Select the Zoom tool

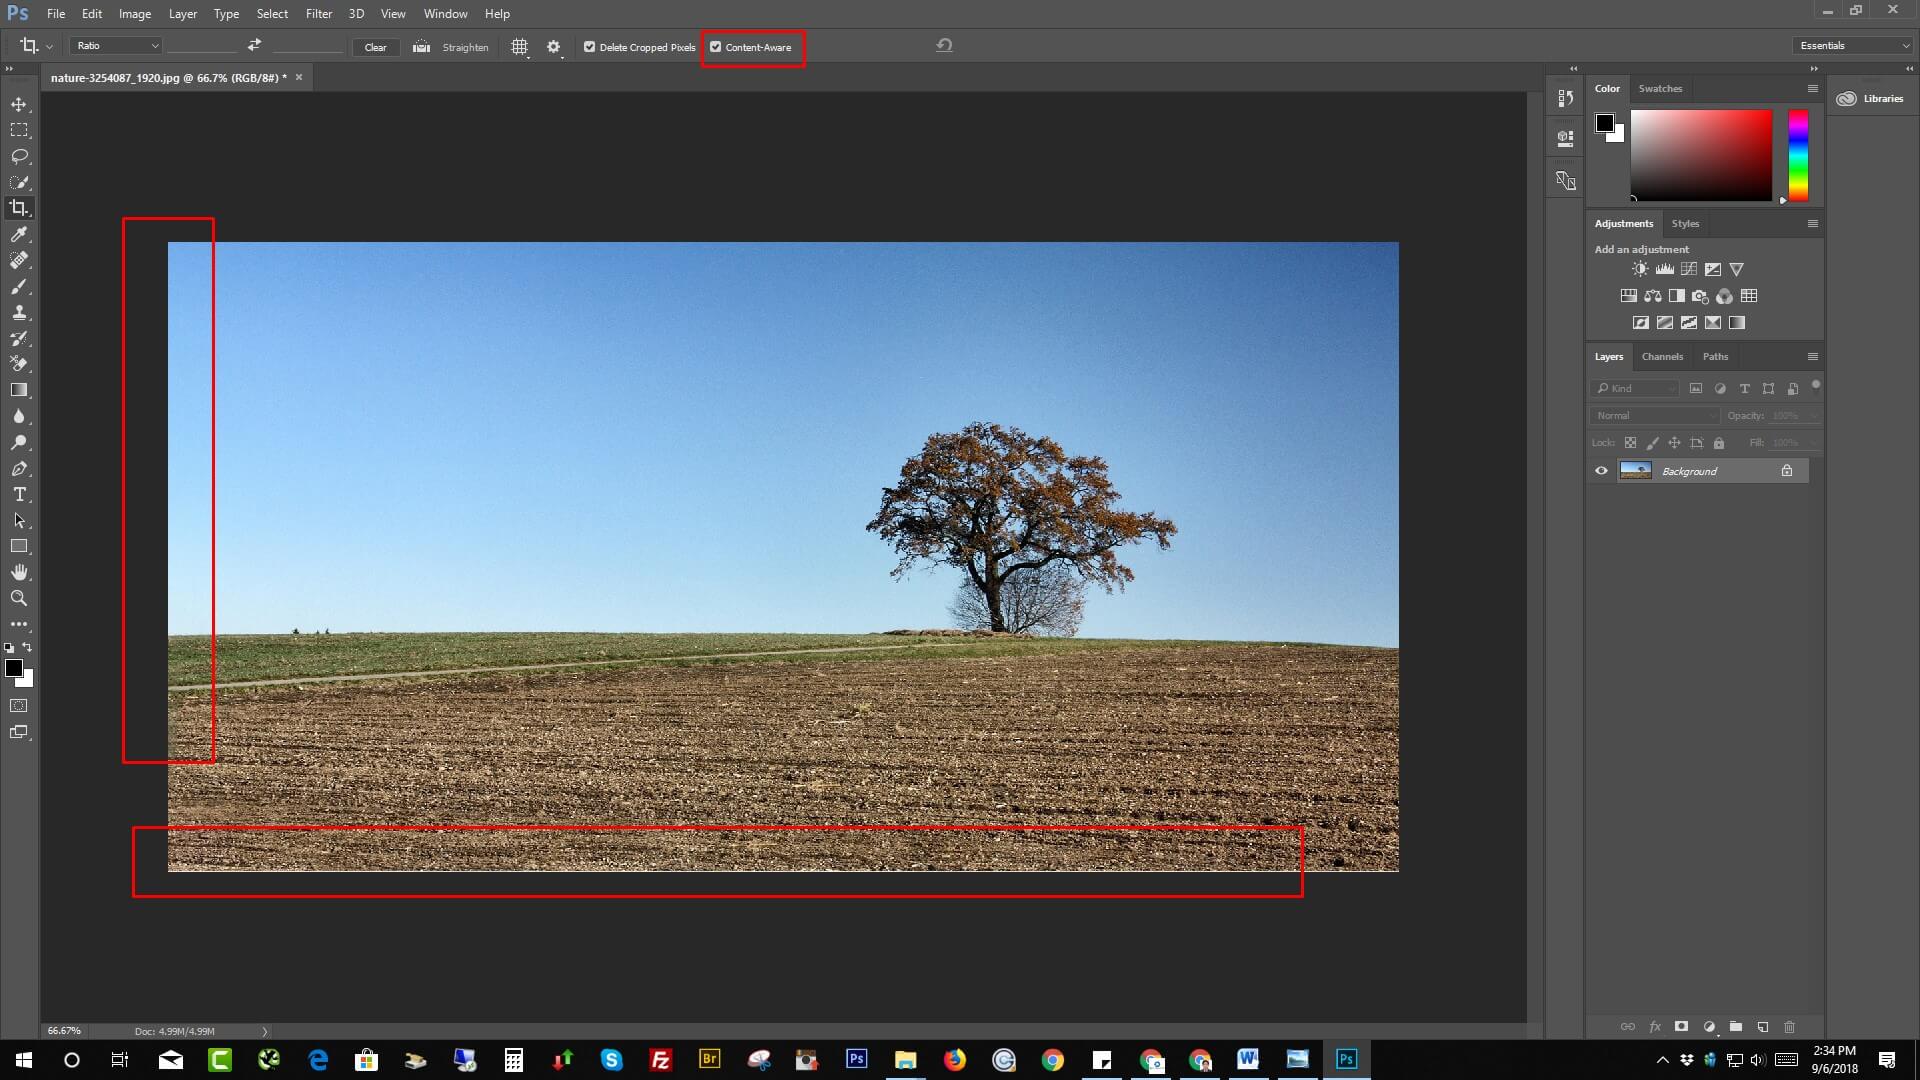tap(19, 598)
